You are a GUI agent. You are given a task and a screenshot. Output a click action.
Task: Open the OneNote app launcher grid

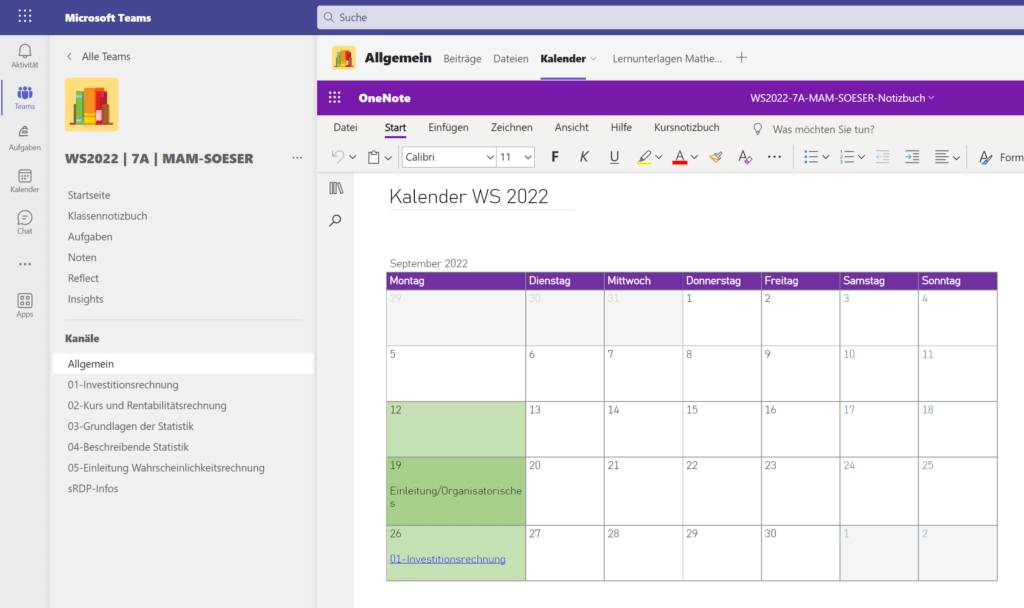click(x=334, y=98)
